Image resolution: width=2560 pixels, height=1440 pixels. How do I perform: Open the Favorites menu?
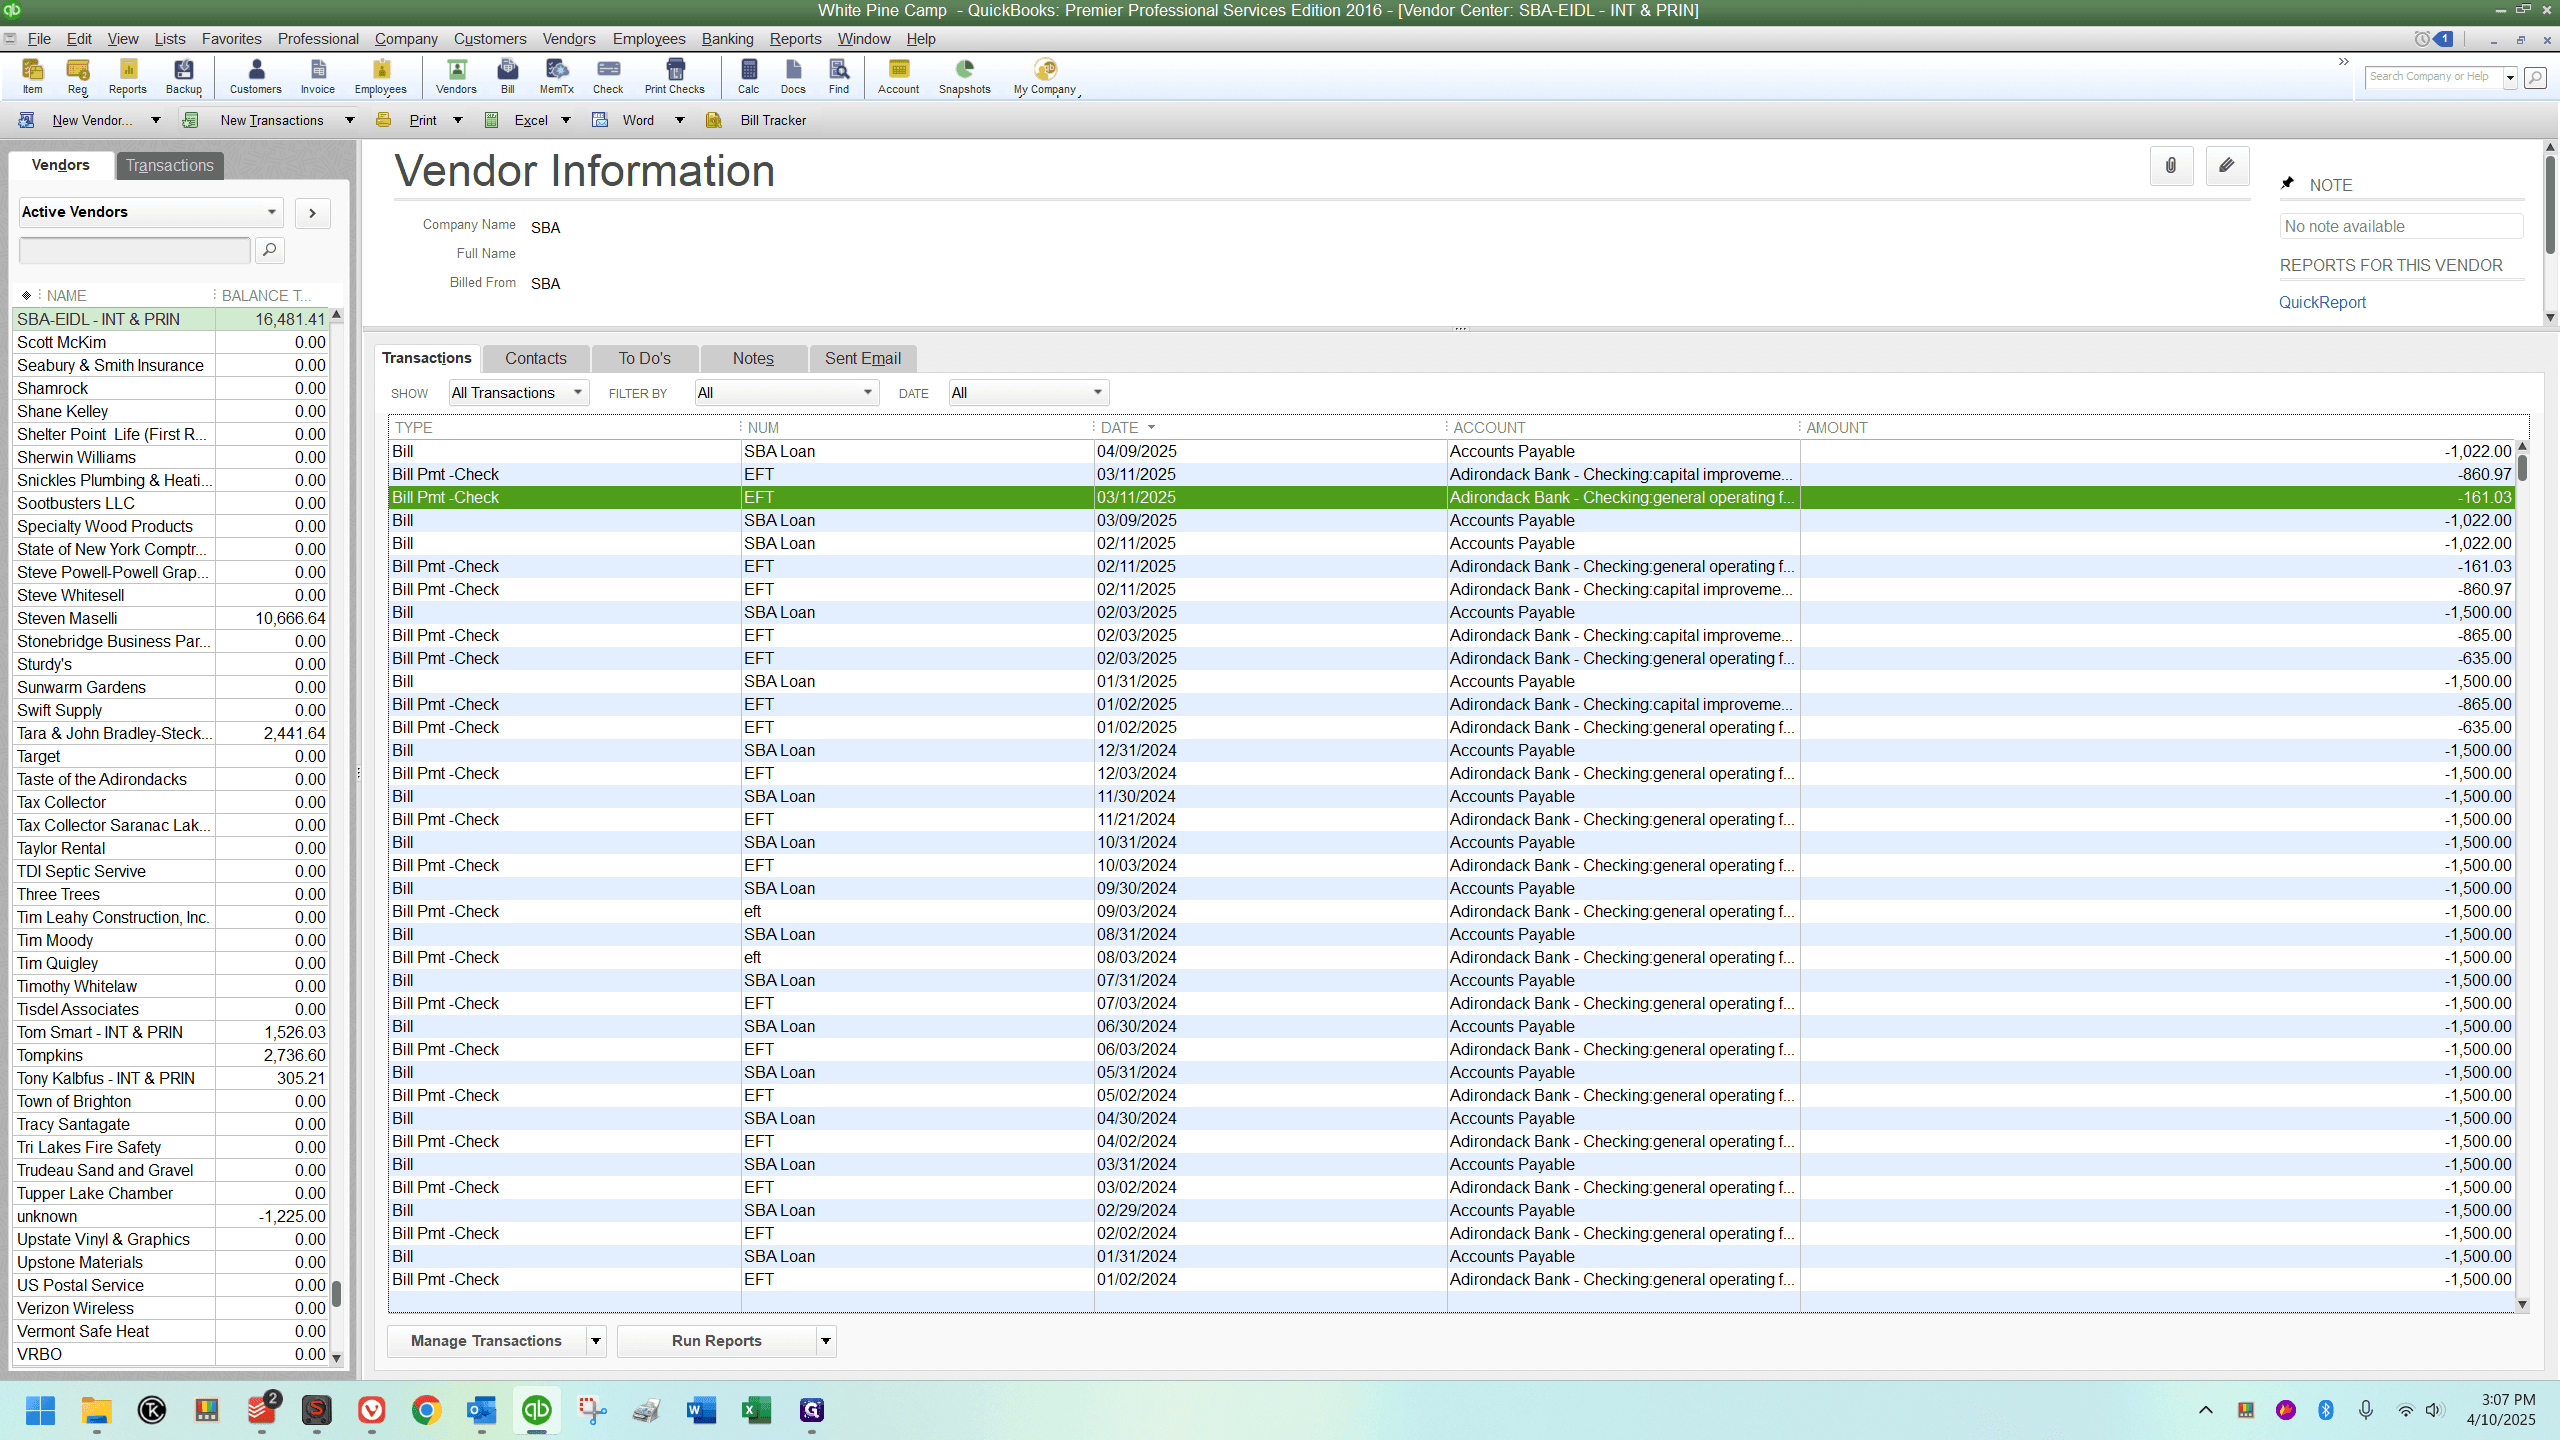click(231, 39)
